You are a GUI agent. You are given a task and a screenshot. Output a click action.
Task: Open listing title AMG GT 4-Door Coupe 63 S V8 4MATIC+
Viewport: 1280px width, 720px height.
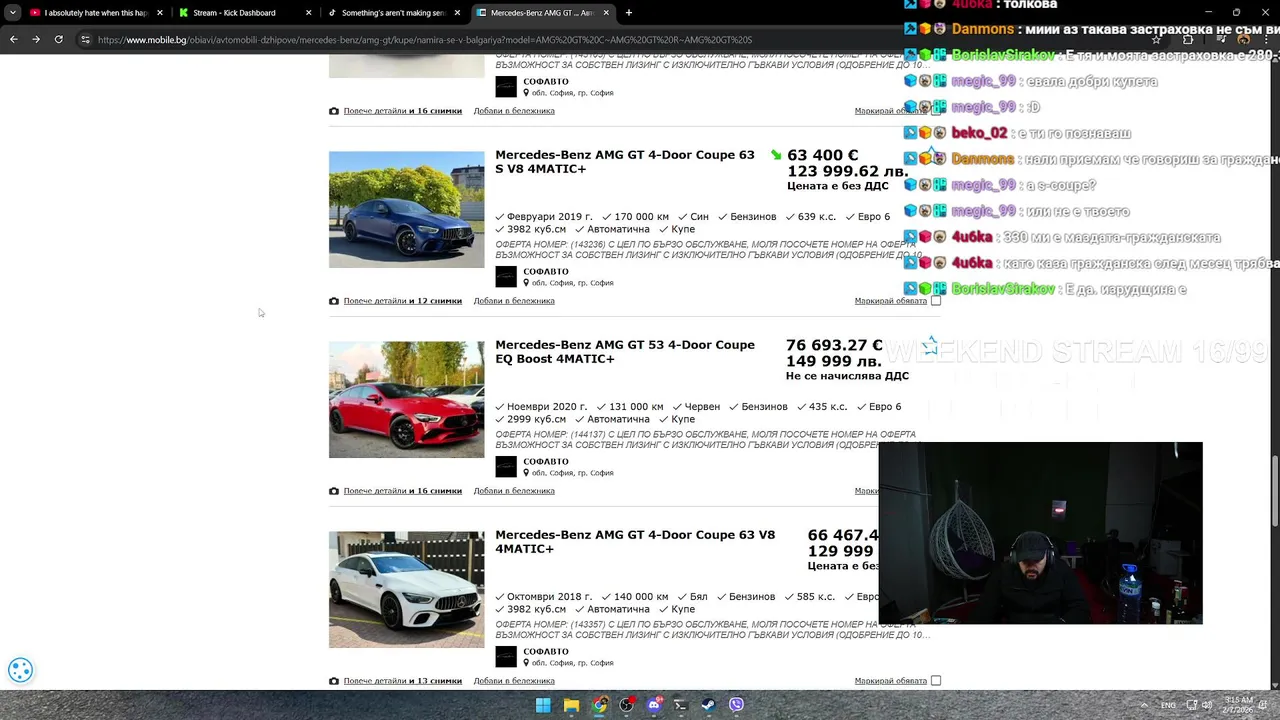point(625,162)
